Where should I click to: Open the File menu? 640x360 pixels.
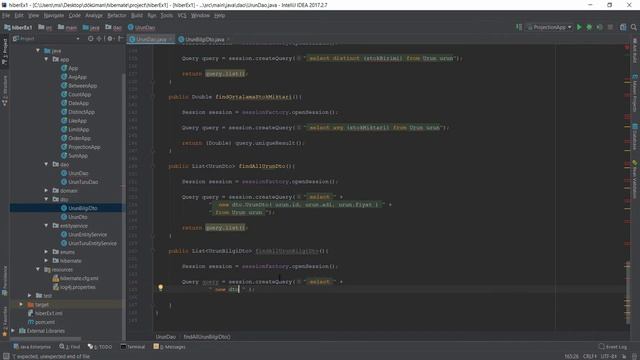[x=6, y=16]
